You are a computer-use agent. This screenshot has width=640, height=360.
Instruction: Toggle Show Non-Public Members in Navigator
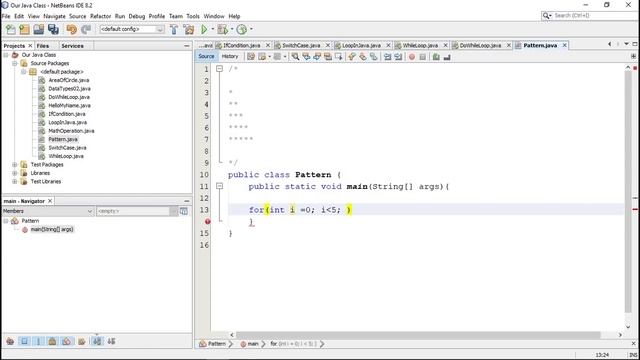pos(52,341)
